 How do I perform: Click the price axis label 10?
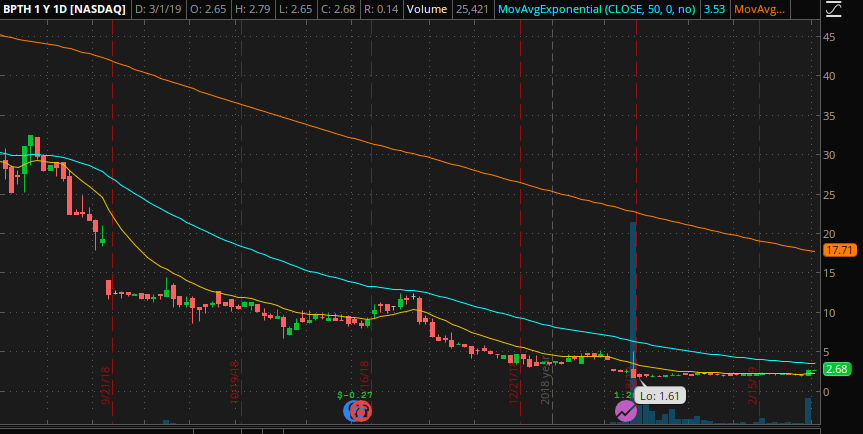click(829, 312)
